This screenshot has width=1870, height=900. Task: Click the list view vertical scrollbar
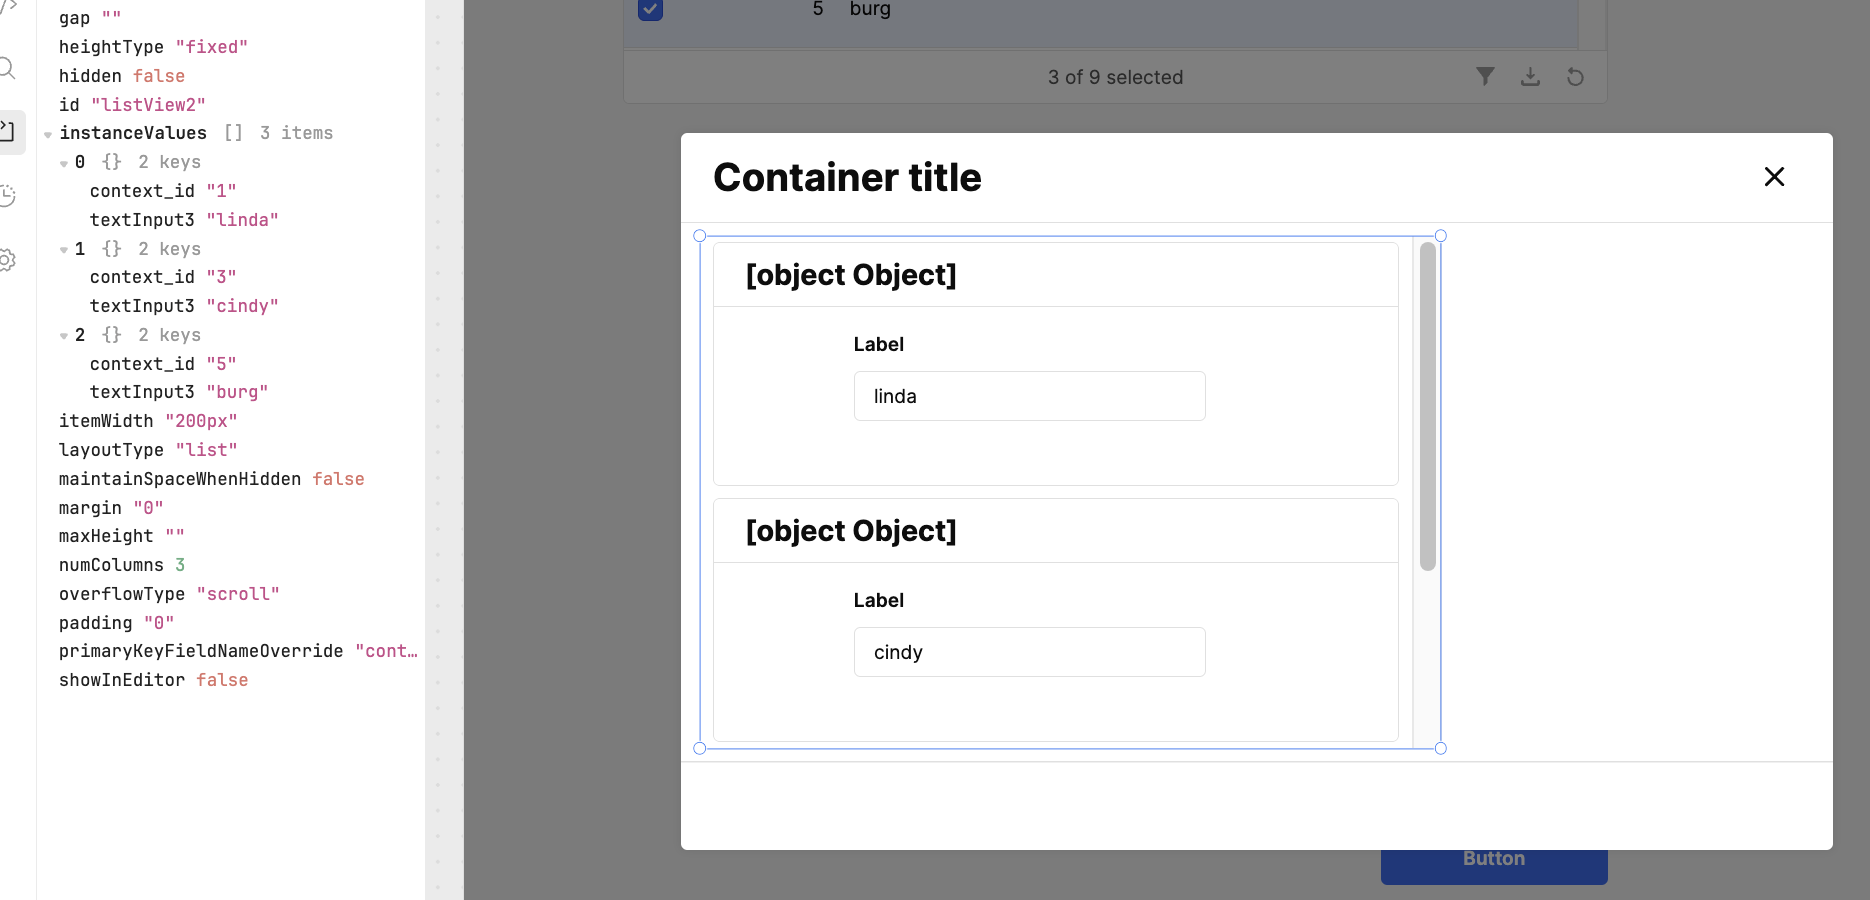(x=1427, y=406)
